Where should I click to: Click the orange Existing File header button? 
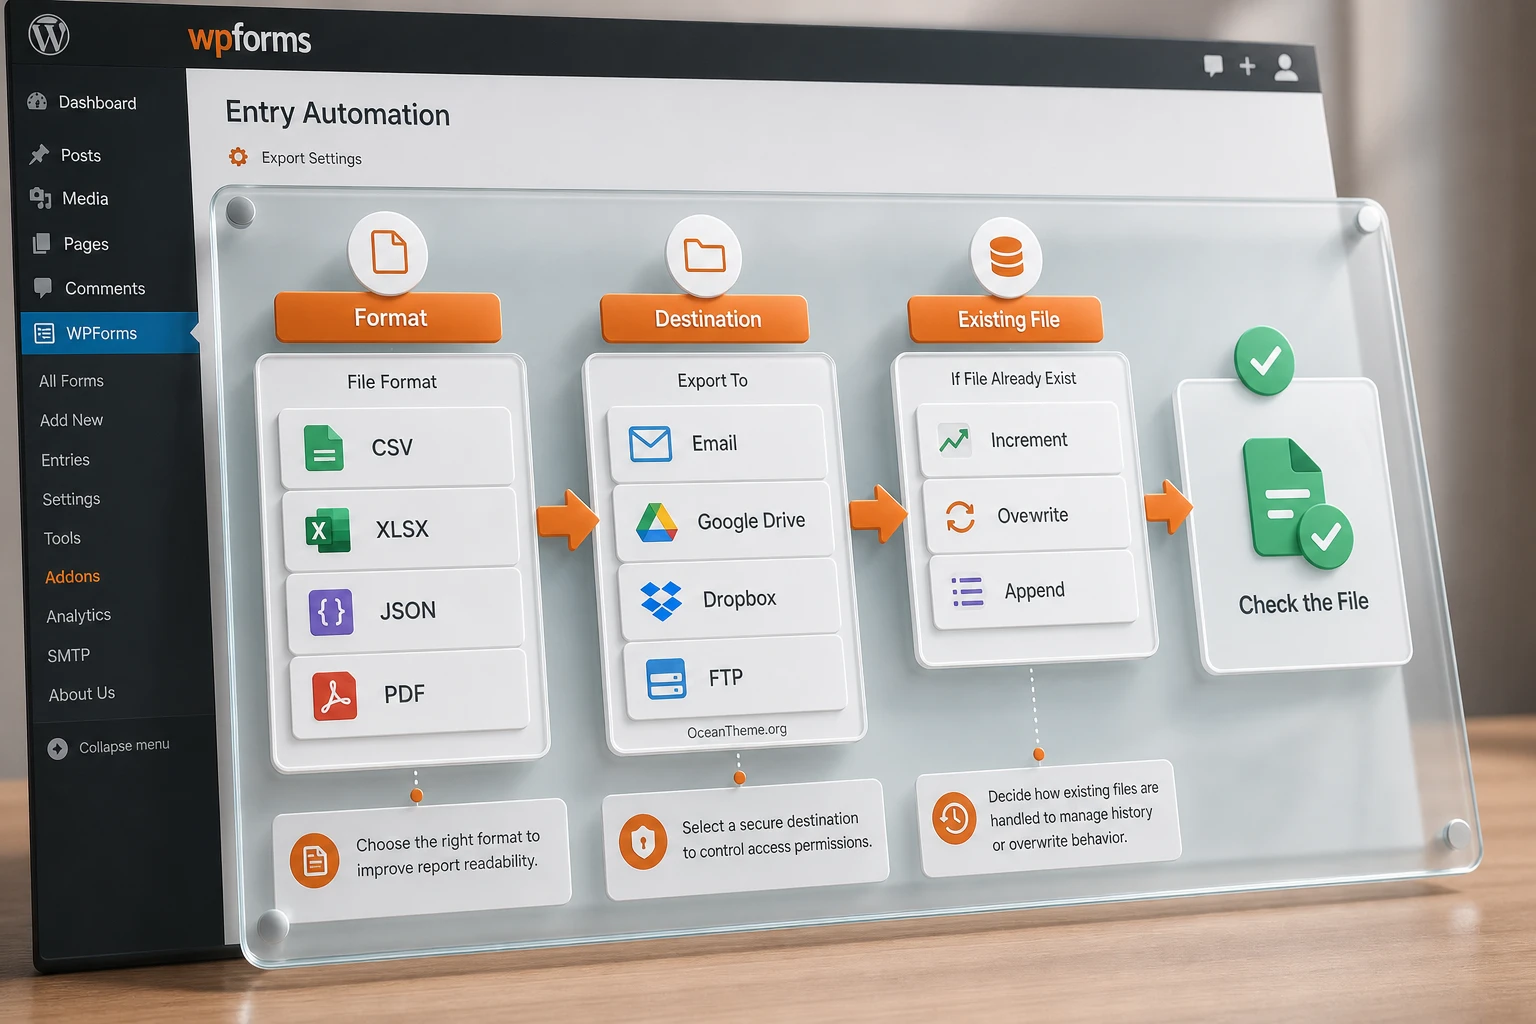click(x=1006, y=320)
